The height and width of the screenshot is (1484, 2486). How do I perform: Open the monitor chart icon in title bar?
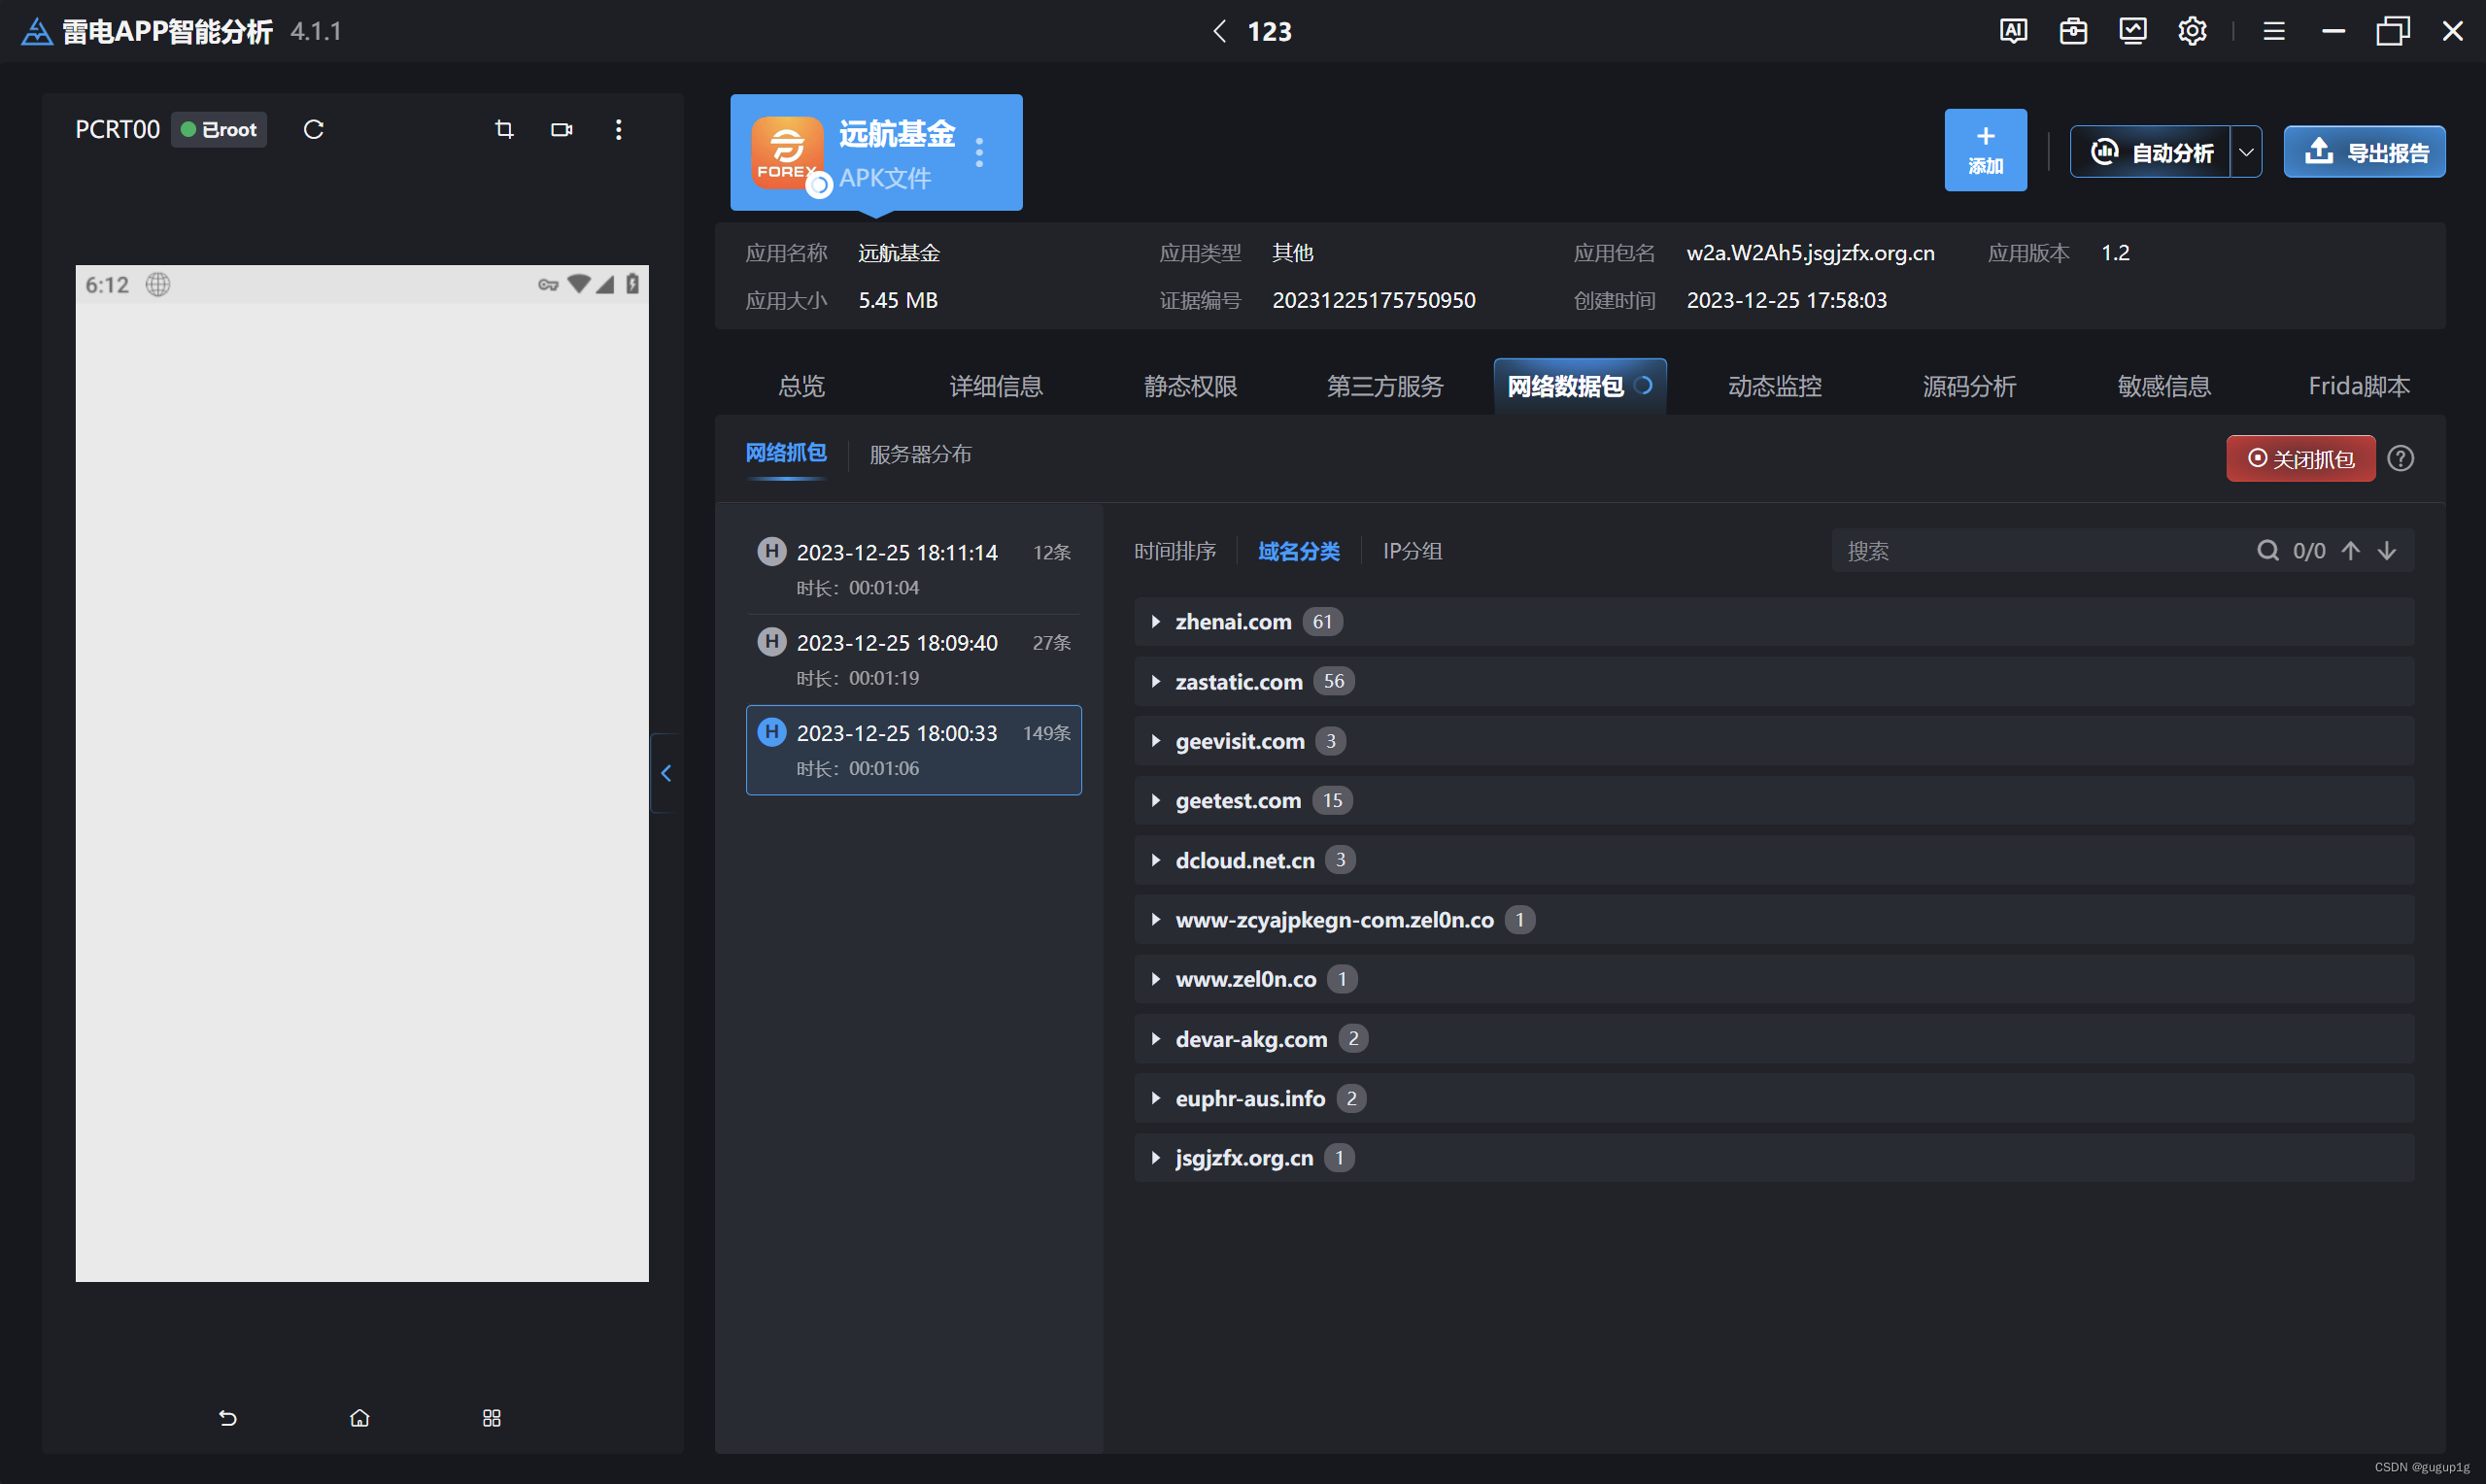[2133, 31]
